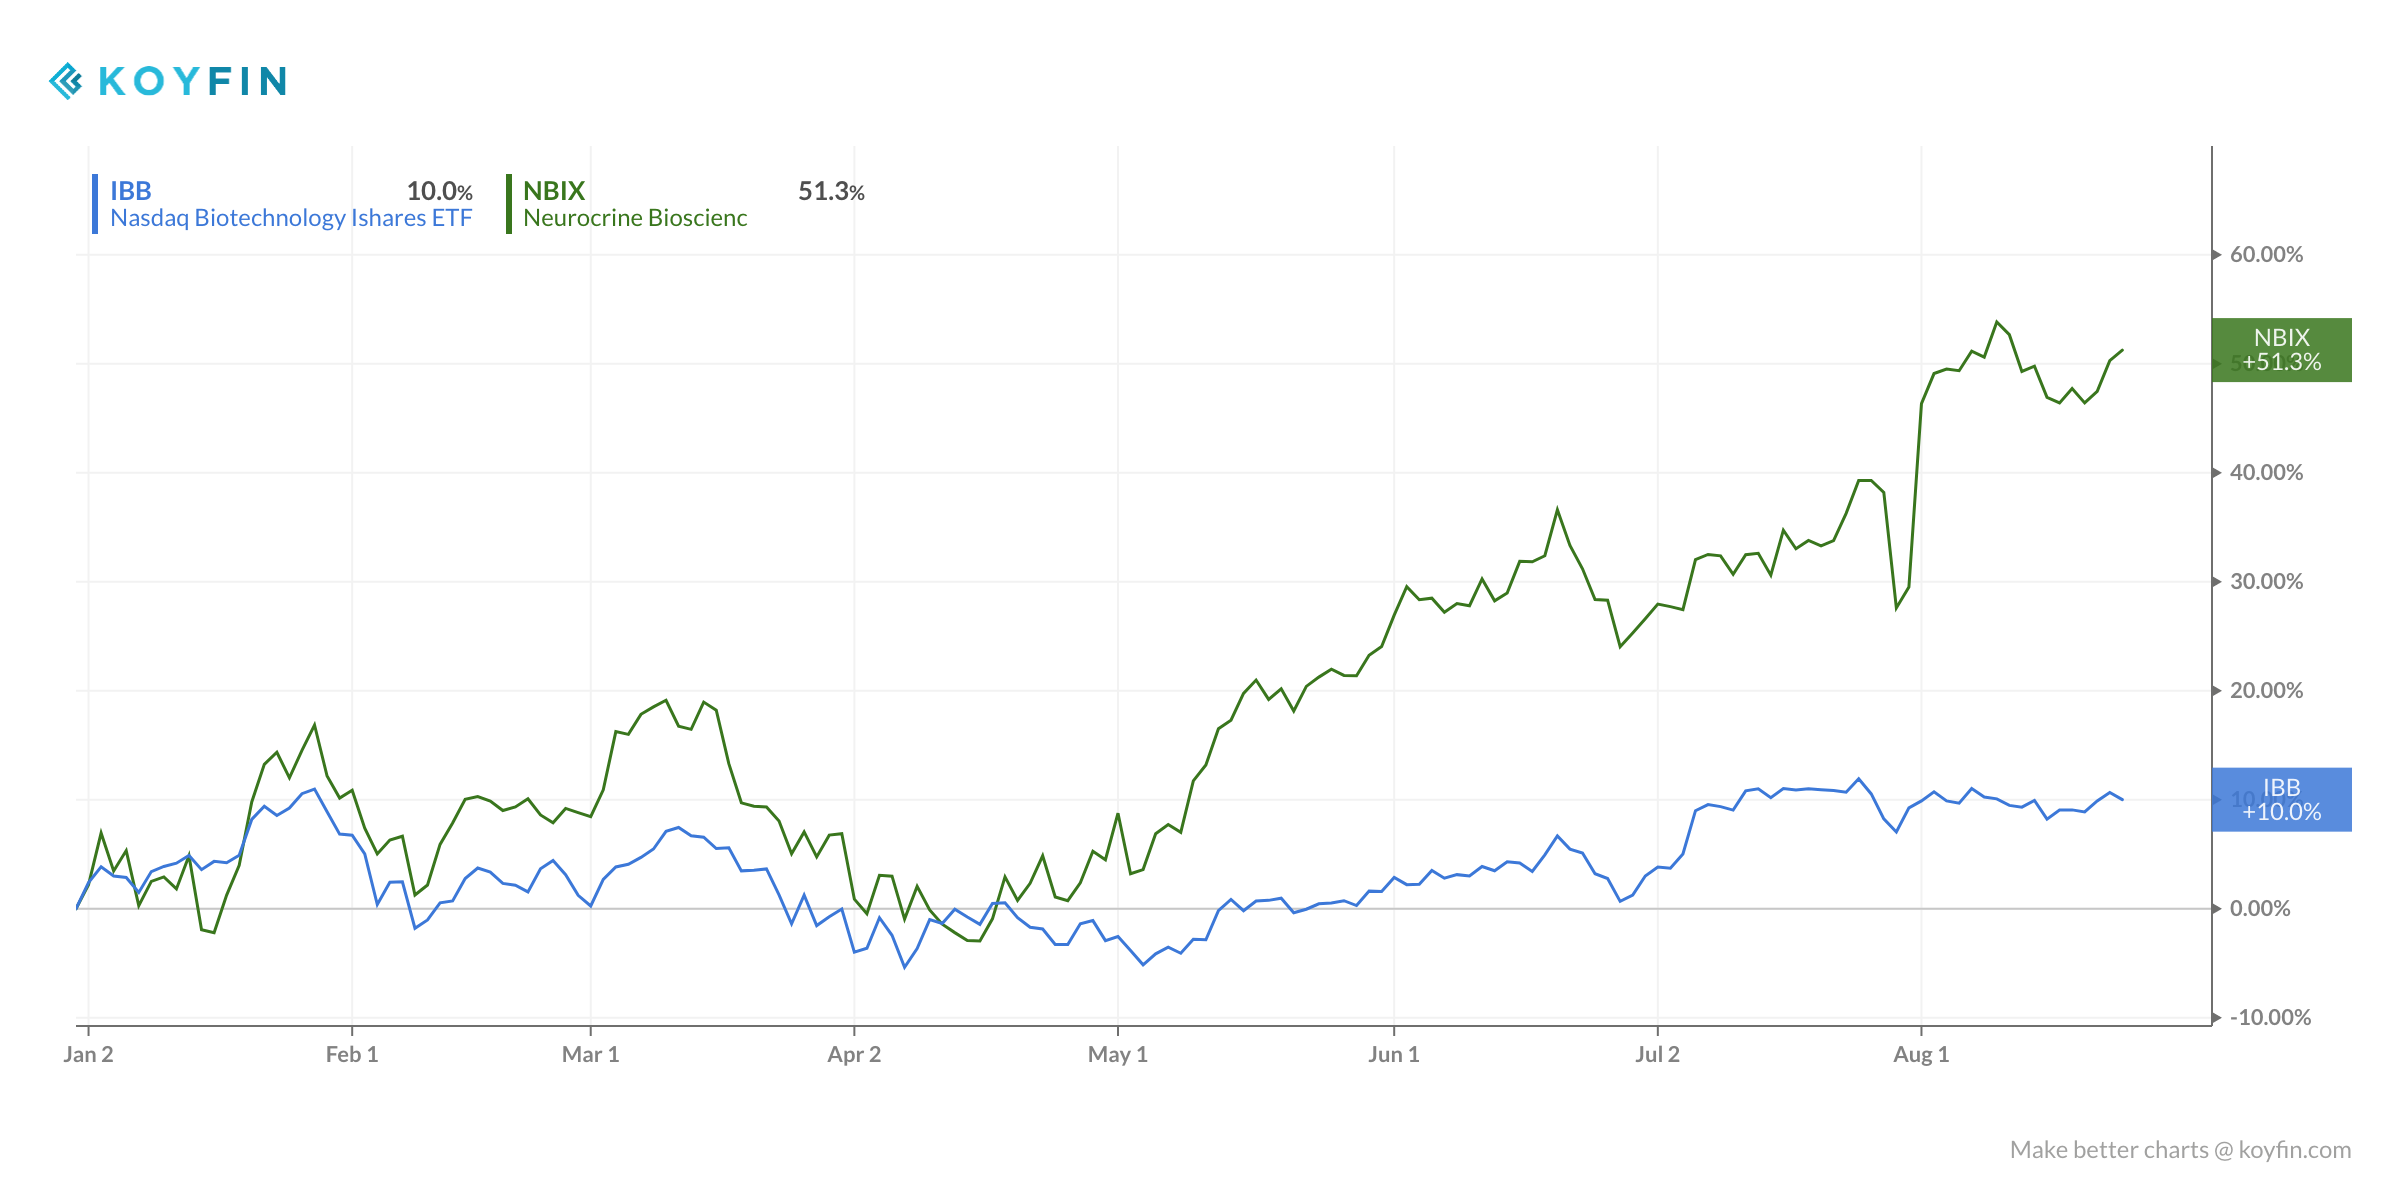Click the Jul 2 date label
The image size is (2400, 1200).
pos(1658,1055)
